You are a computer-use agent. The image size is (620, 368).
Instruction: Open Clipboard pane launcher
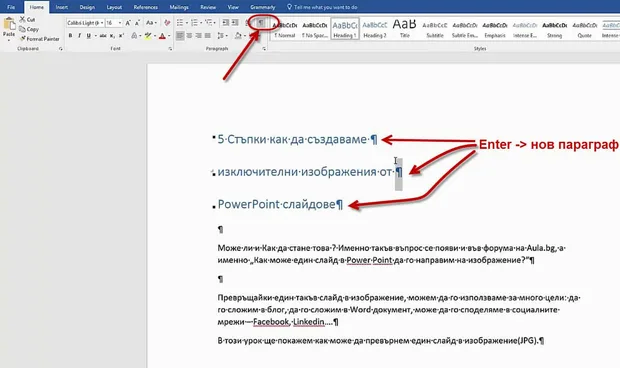(60, 49)
